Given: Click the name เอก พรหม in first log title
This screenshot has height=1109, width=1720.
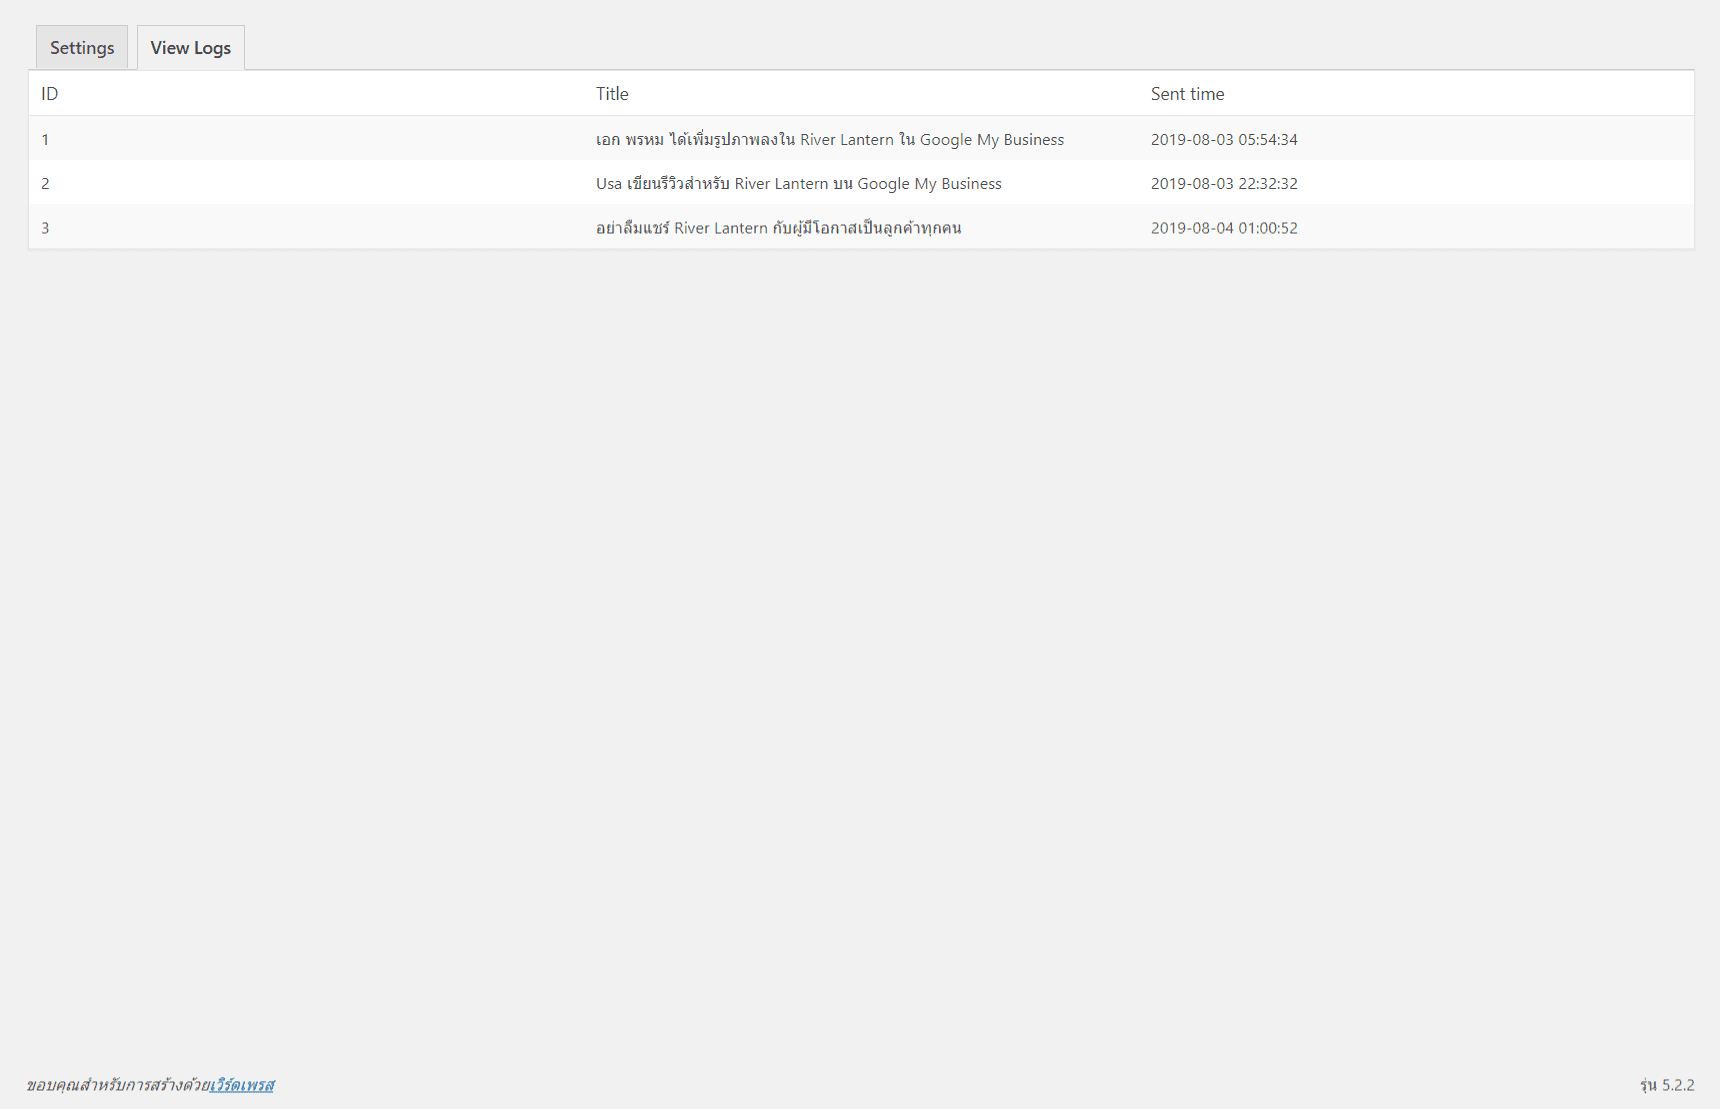Looking at the screenshot, I should pos(630,140).
